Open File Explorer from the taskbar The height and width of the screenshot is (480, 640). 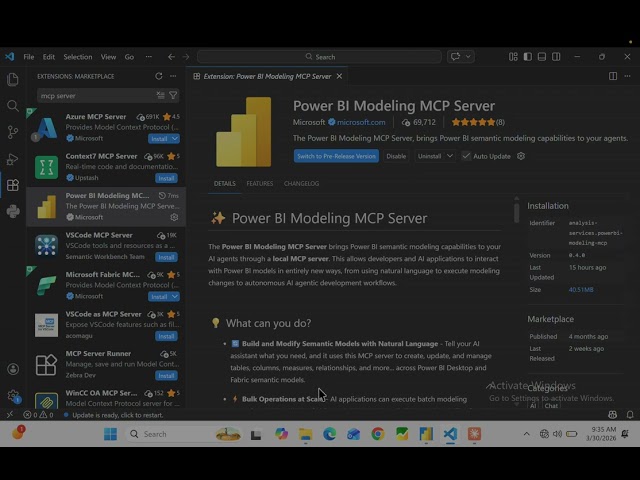point(305,434)
